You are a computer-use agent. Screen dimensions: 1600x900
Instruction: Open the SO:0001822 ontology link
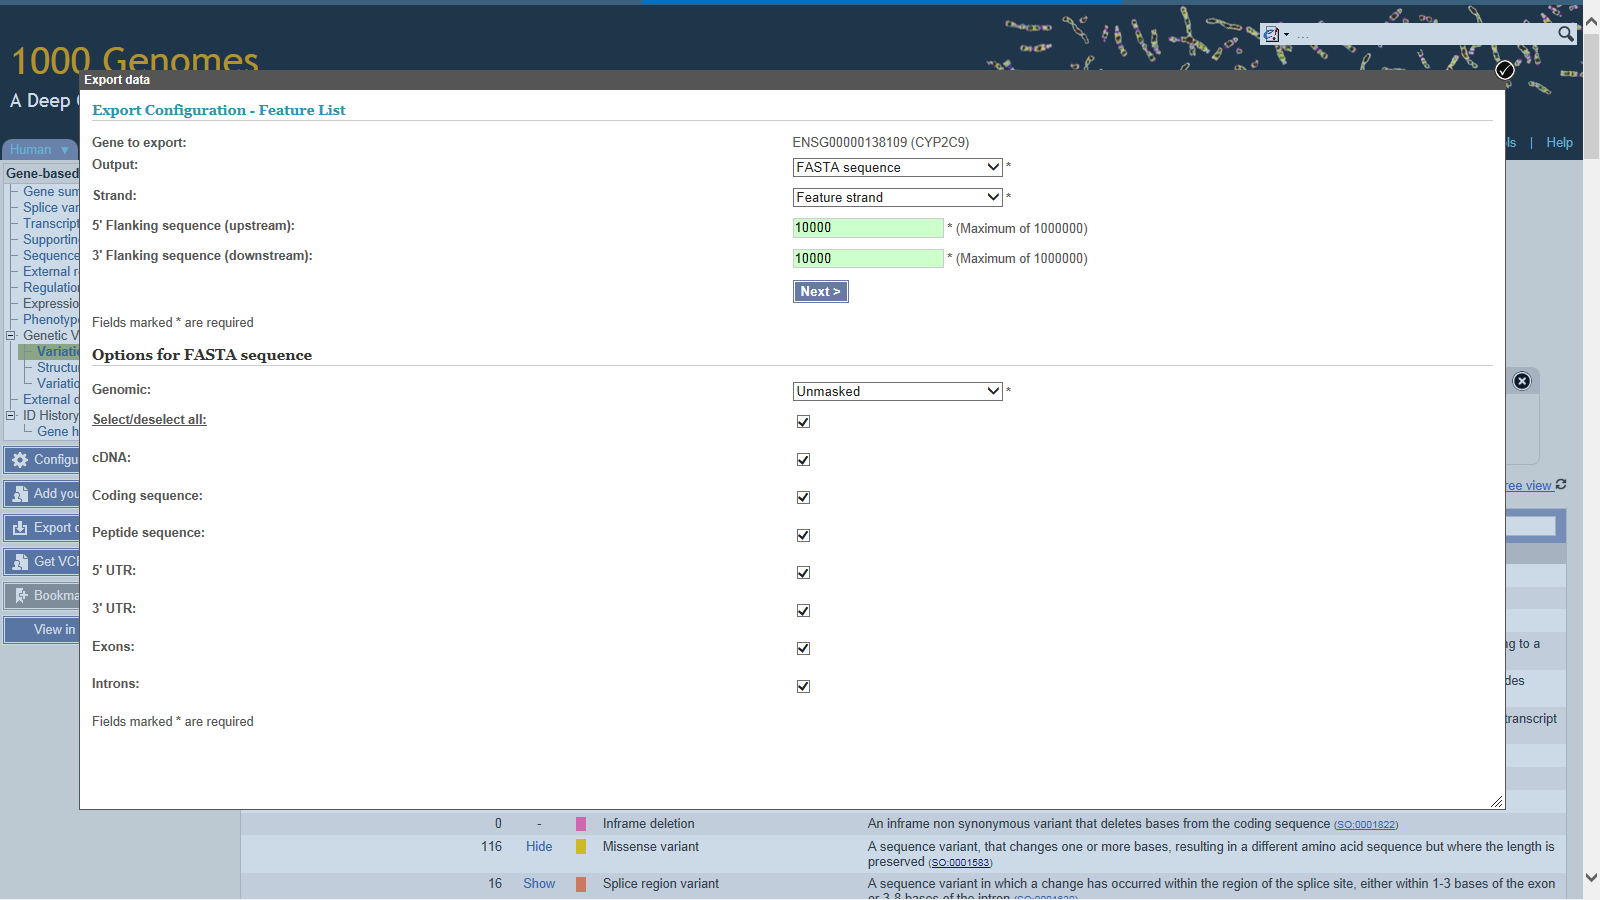1365,825
